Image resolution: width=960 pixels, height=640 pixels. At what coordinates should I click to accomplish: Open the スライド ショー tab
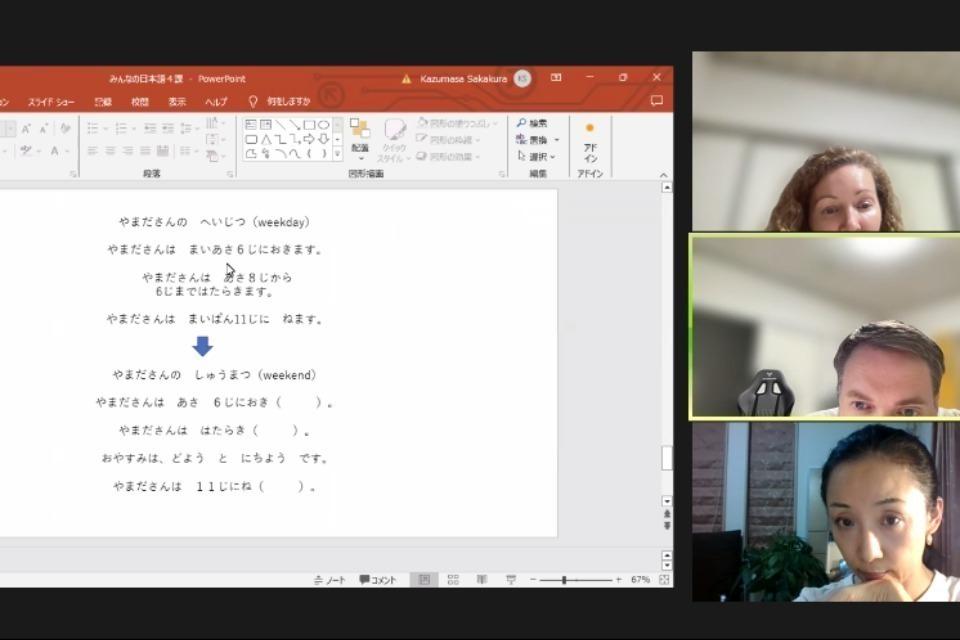[51, 102]
